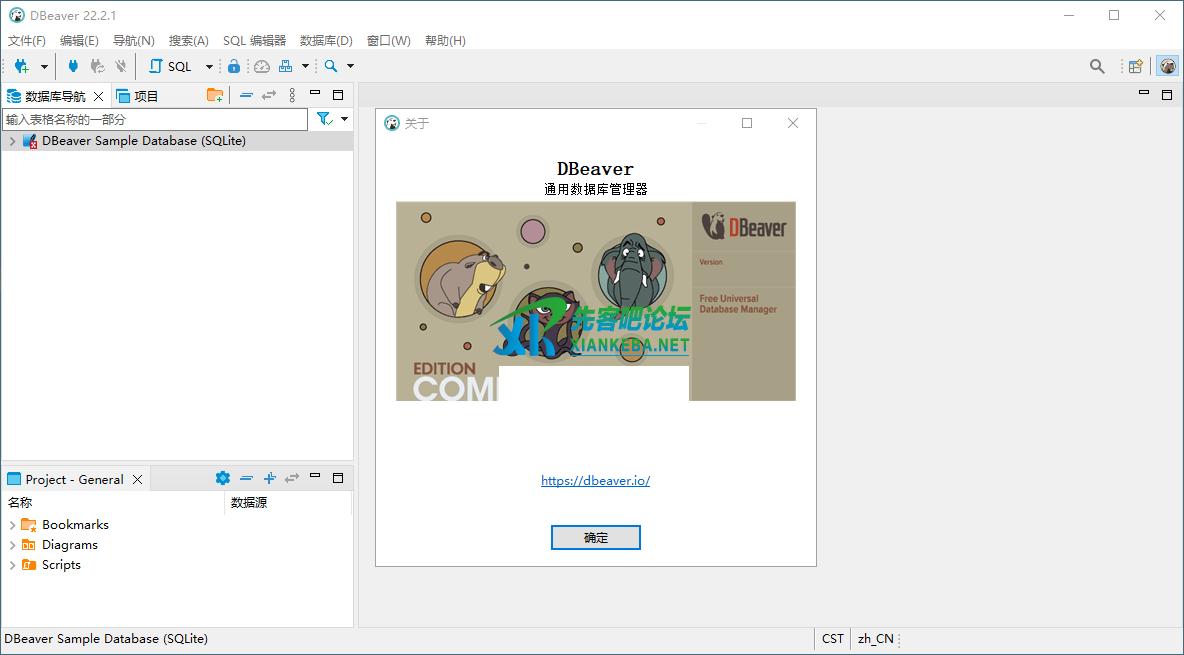Switch to the 项目 tab
The width and height of the screenshot is (1184, 655).
pos(138,96)
